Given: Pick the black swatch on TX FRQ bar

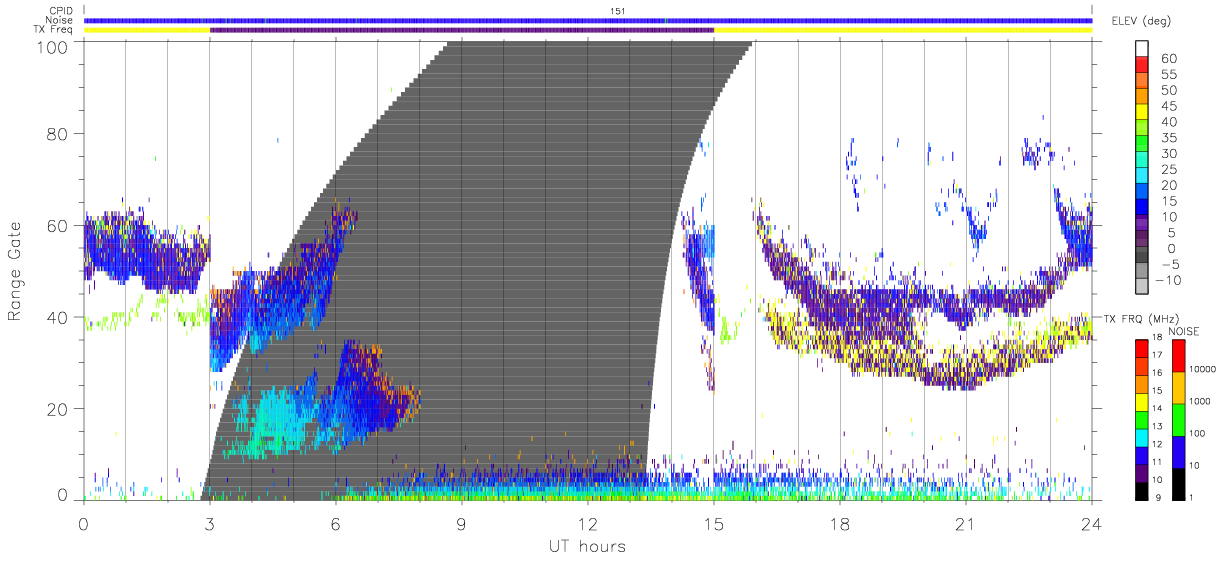Looking at the screenshot, I should [1141, 491].
